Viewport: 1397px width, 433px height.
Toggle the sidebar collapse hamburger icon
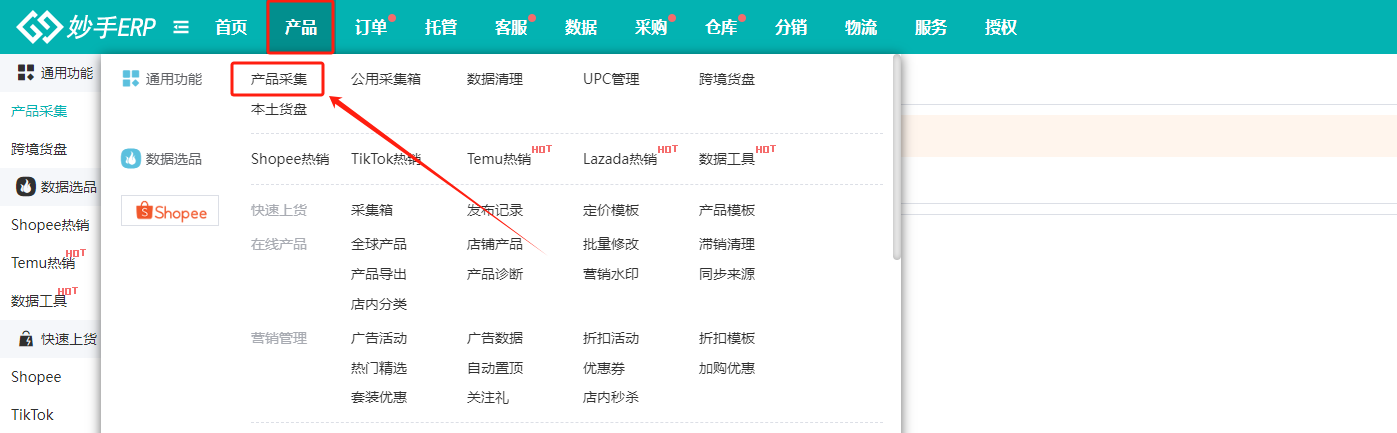181,27
